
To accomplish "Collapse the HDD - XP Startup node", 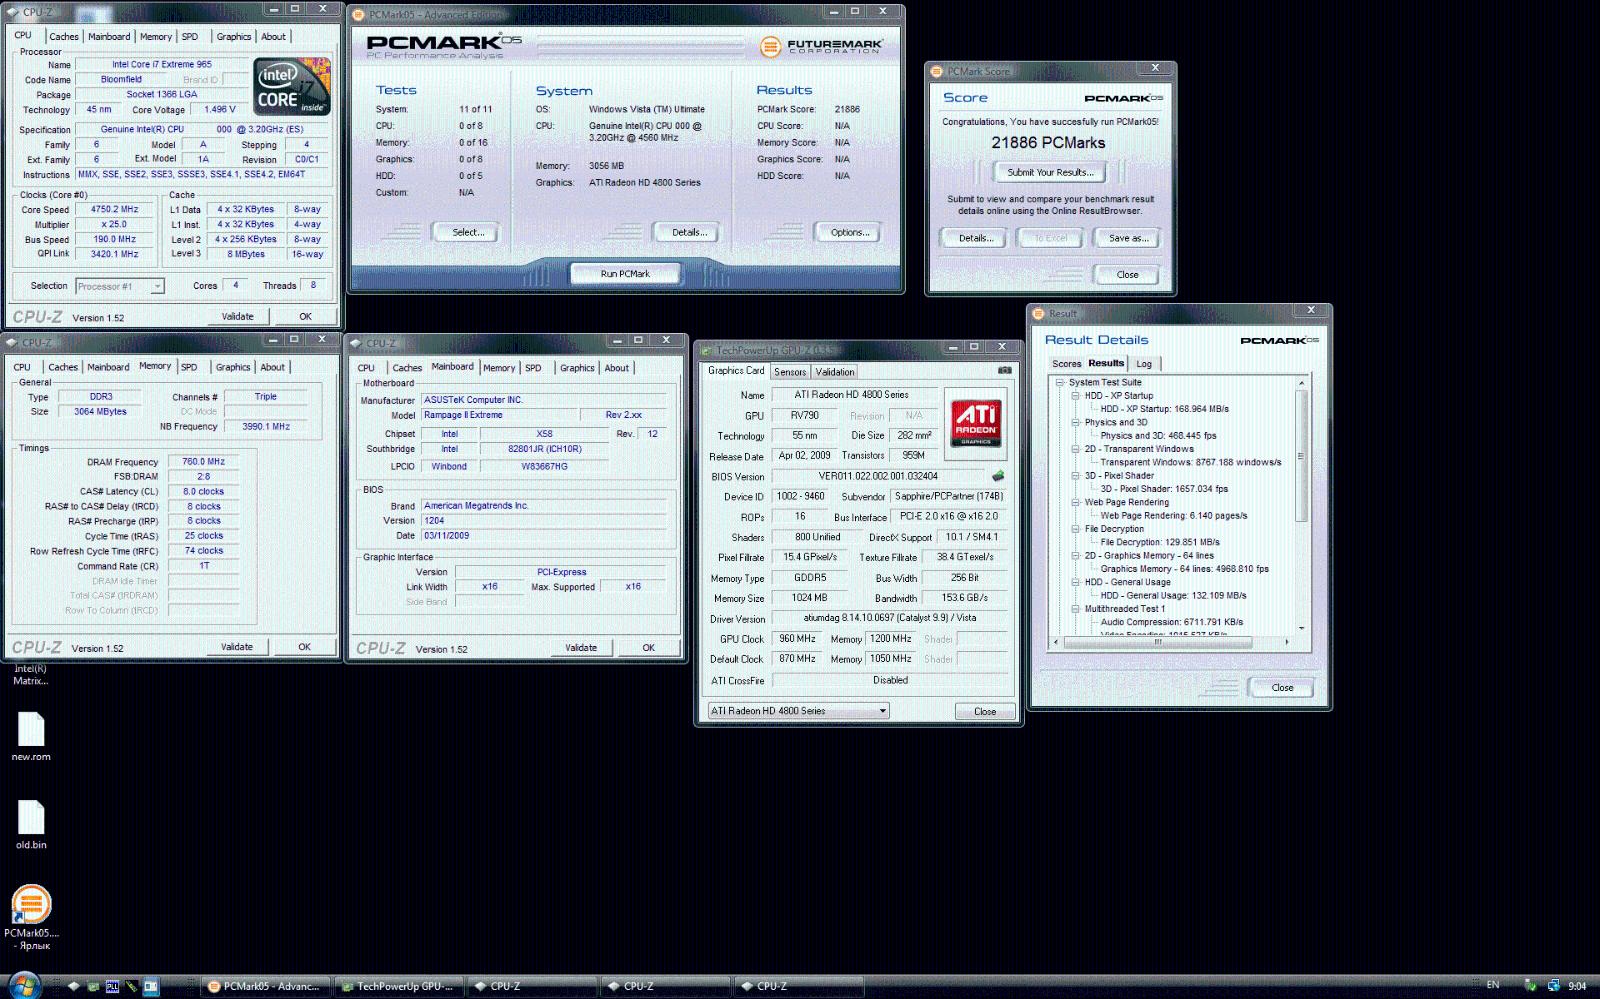I will [x=1076, y=395].
